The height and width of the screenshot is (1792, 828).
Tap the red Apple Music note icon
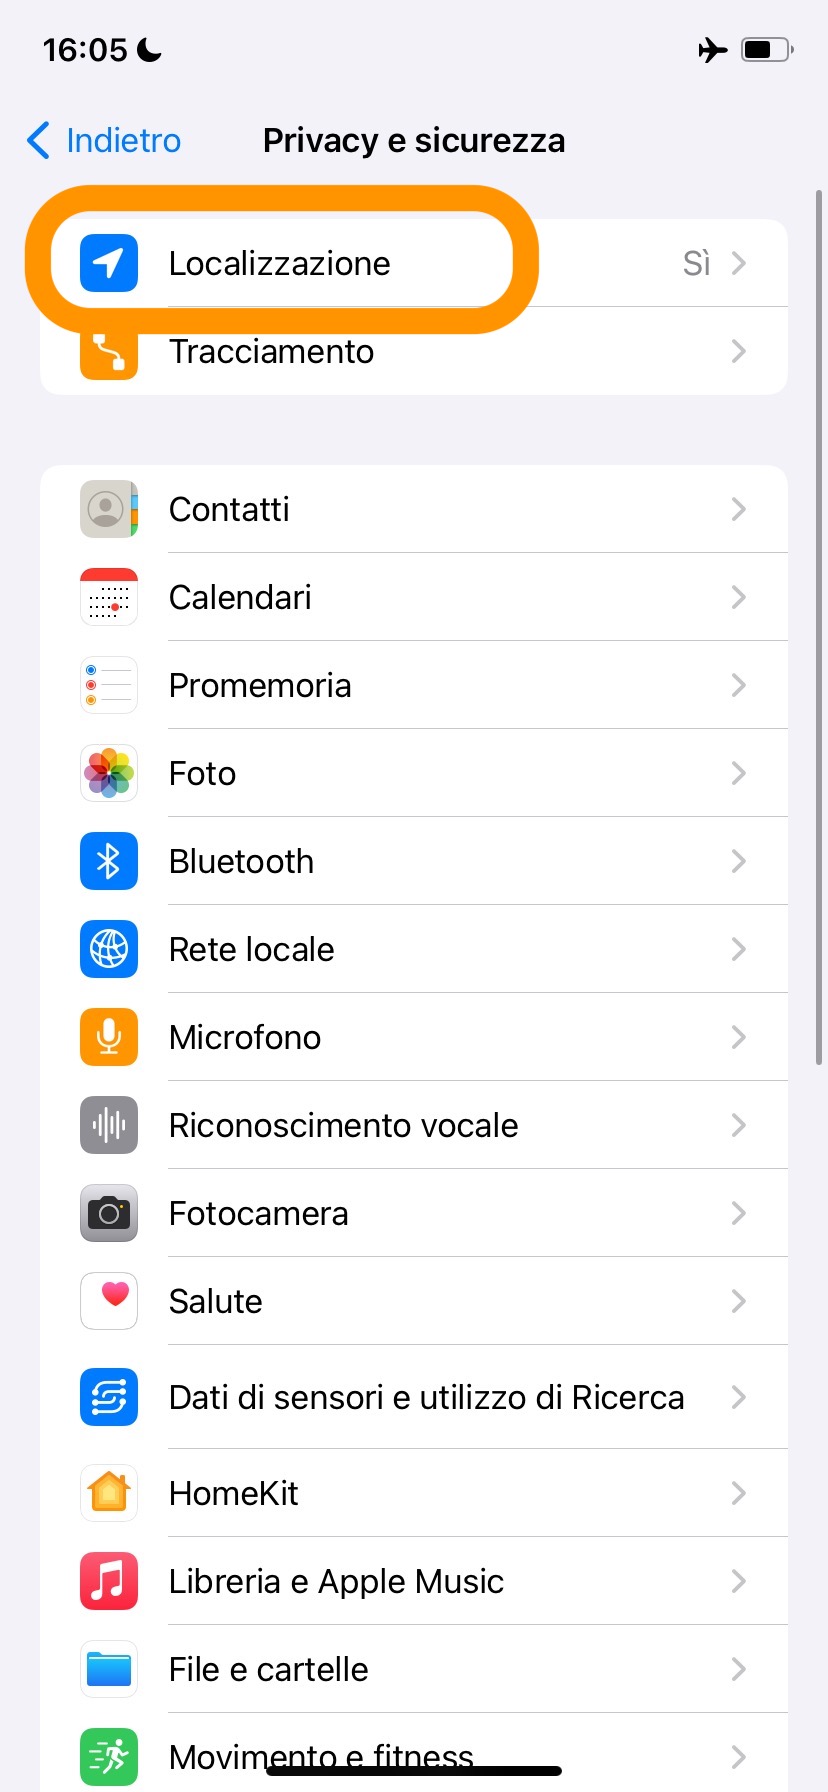[x=109, y=1581]
